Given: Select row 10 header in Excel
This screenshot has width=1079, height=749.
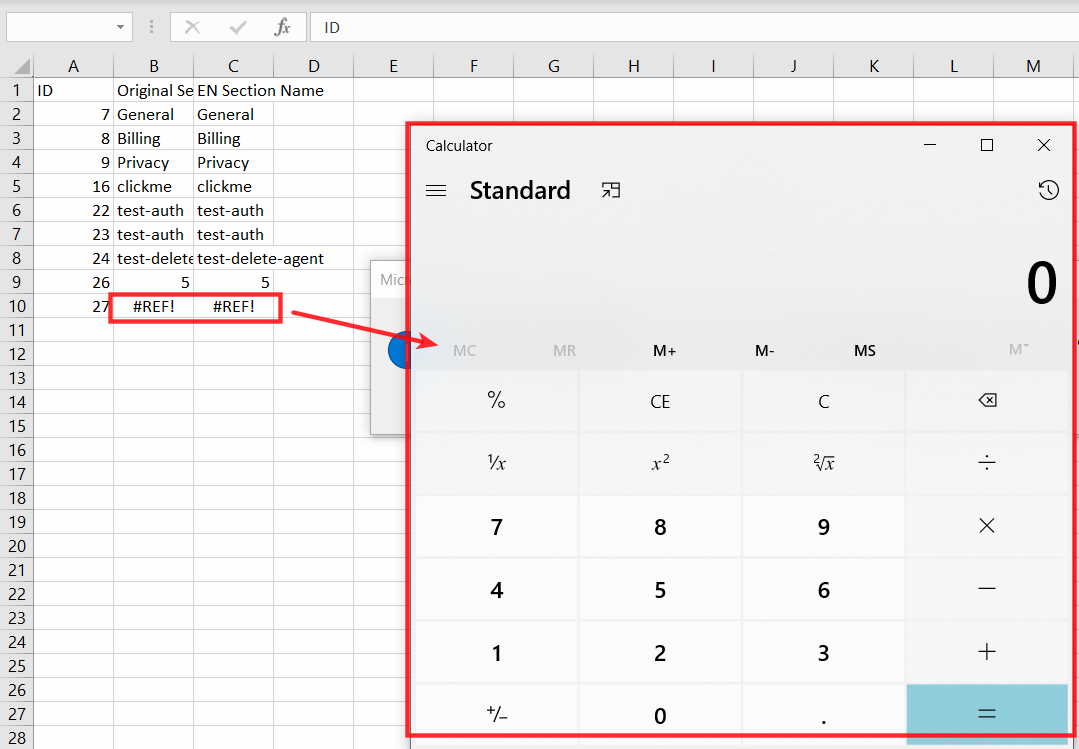Looking at the screenshot, I should [x=17, y=306].
